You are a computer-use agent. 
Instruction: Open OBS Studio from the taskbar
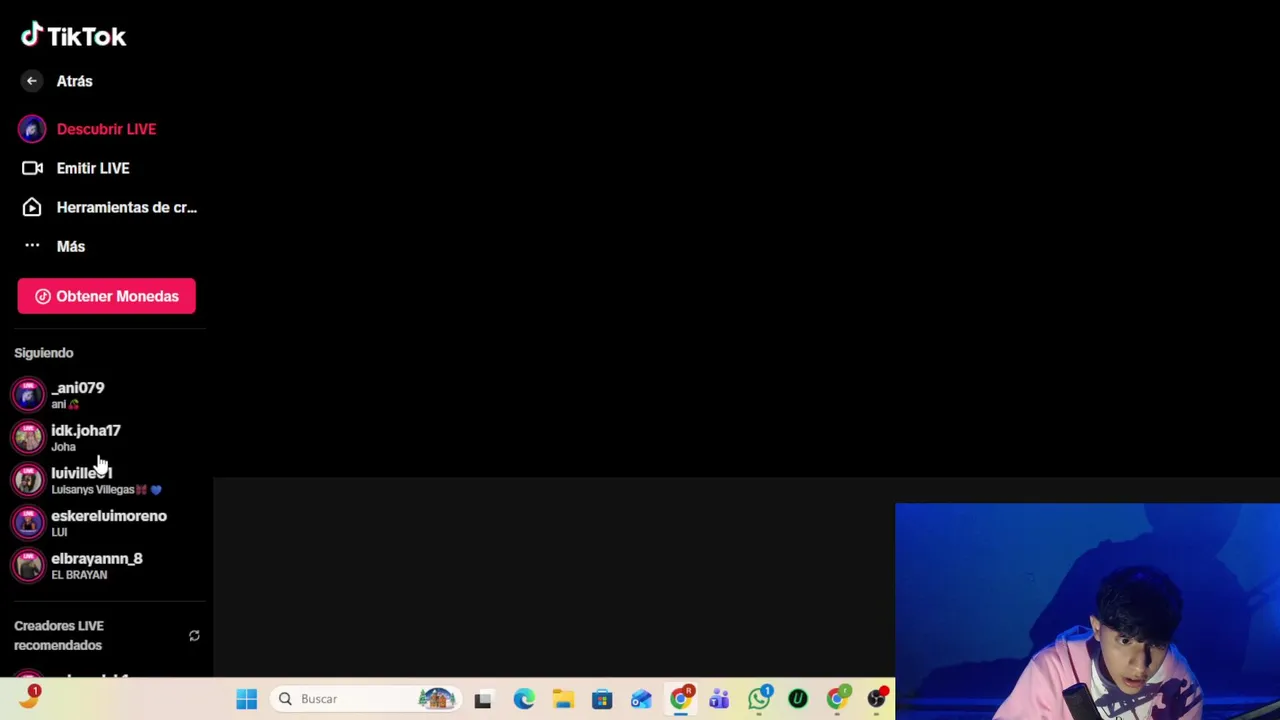pos(877,698)
